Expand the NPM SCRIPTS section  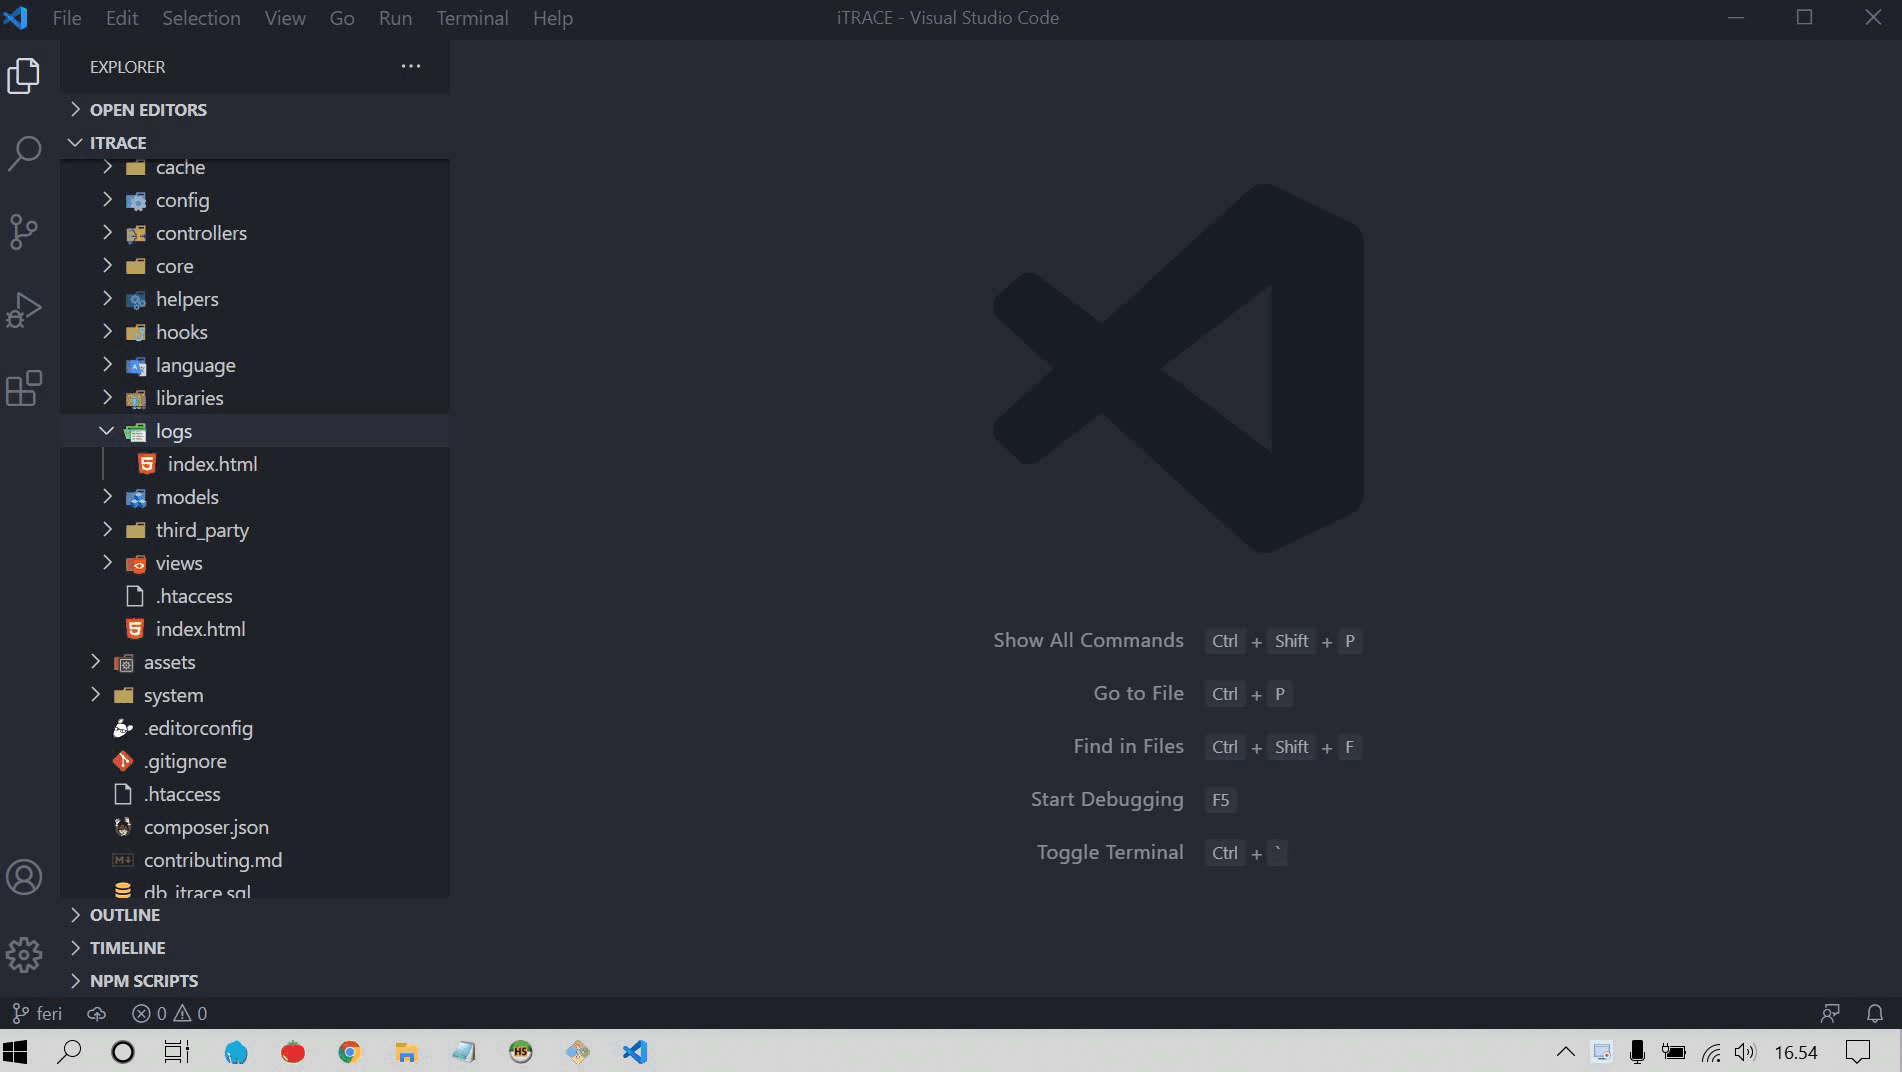coord(255,981)
